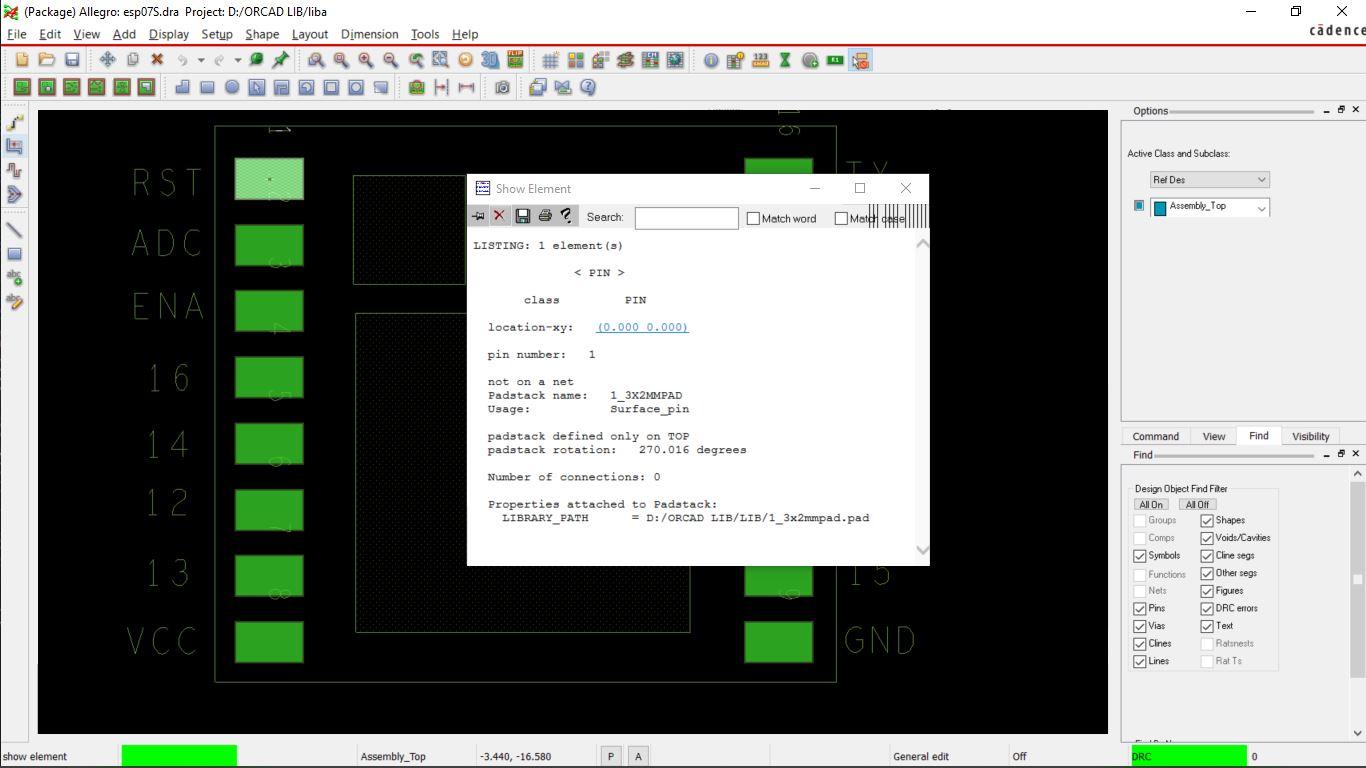This screenshot has height=768, width=1366.
Task: Print the Show Element listing
Action: click(545, 216)
